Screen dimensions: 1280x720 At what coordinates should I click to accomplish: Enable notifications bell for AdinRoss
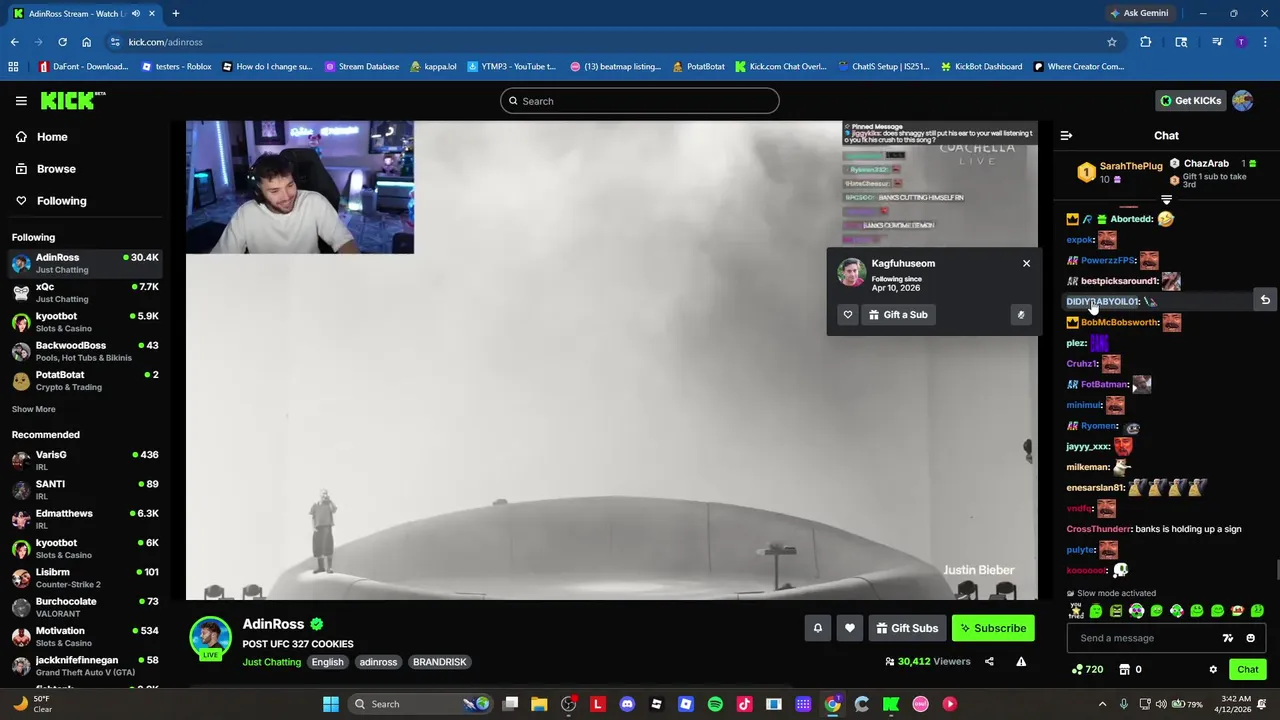817,628
